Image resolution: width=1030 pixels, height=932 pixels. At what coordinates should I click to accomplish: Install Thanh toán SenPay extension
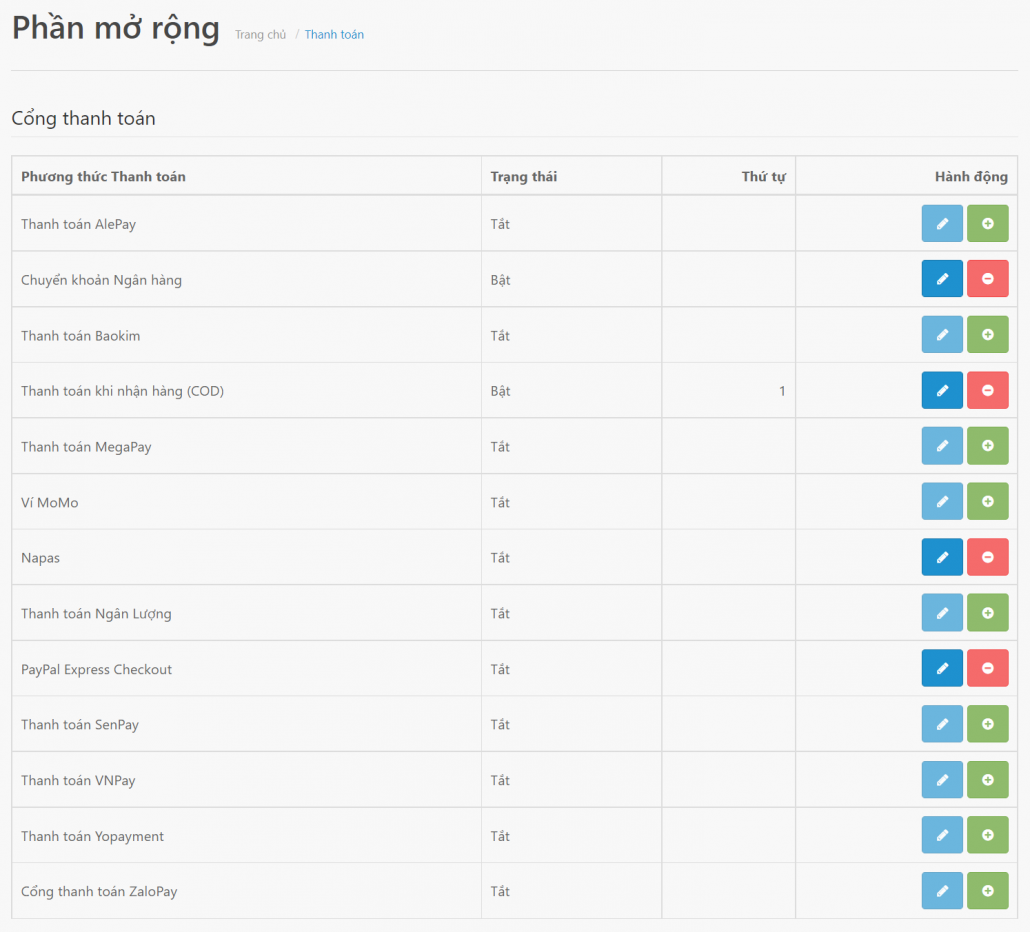[x=987, y=724]
